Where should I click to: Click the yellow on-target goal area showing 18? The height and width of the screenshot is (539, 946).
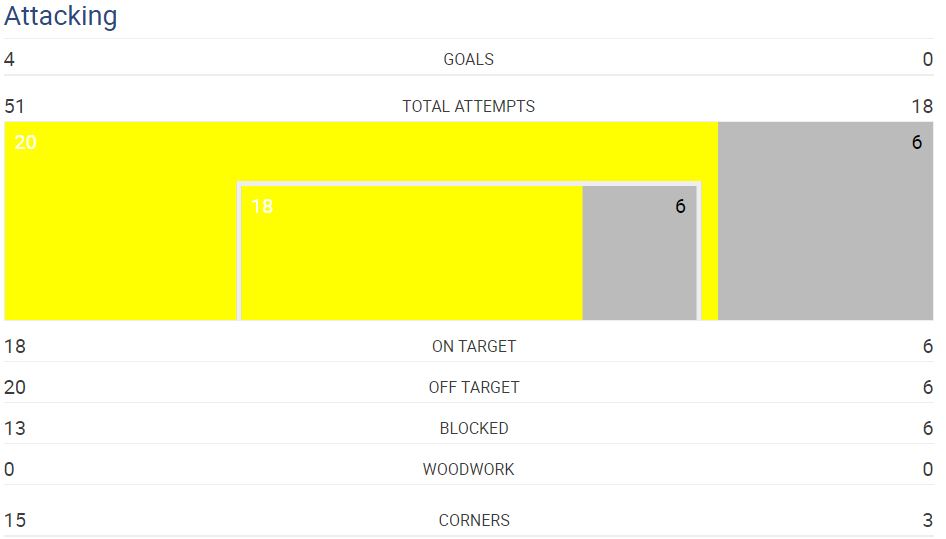(412, 253)
